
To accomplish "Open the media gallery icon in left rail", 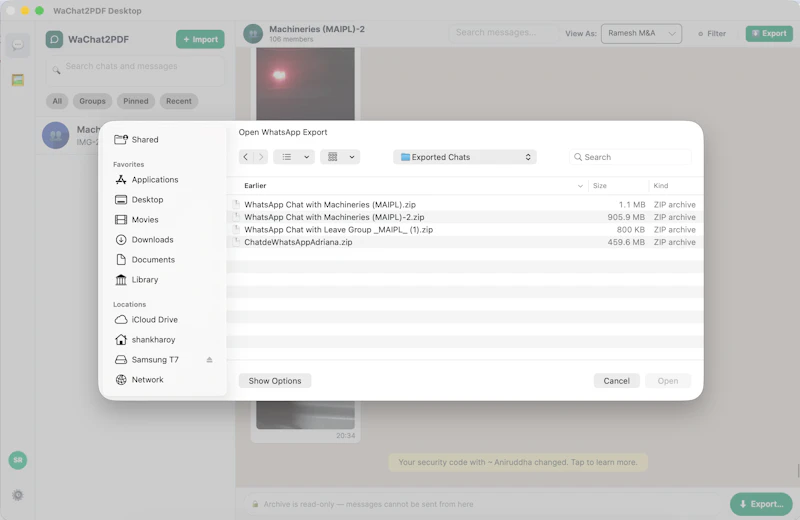I will (x=18, y=80).
